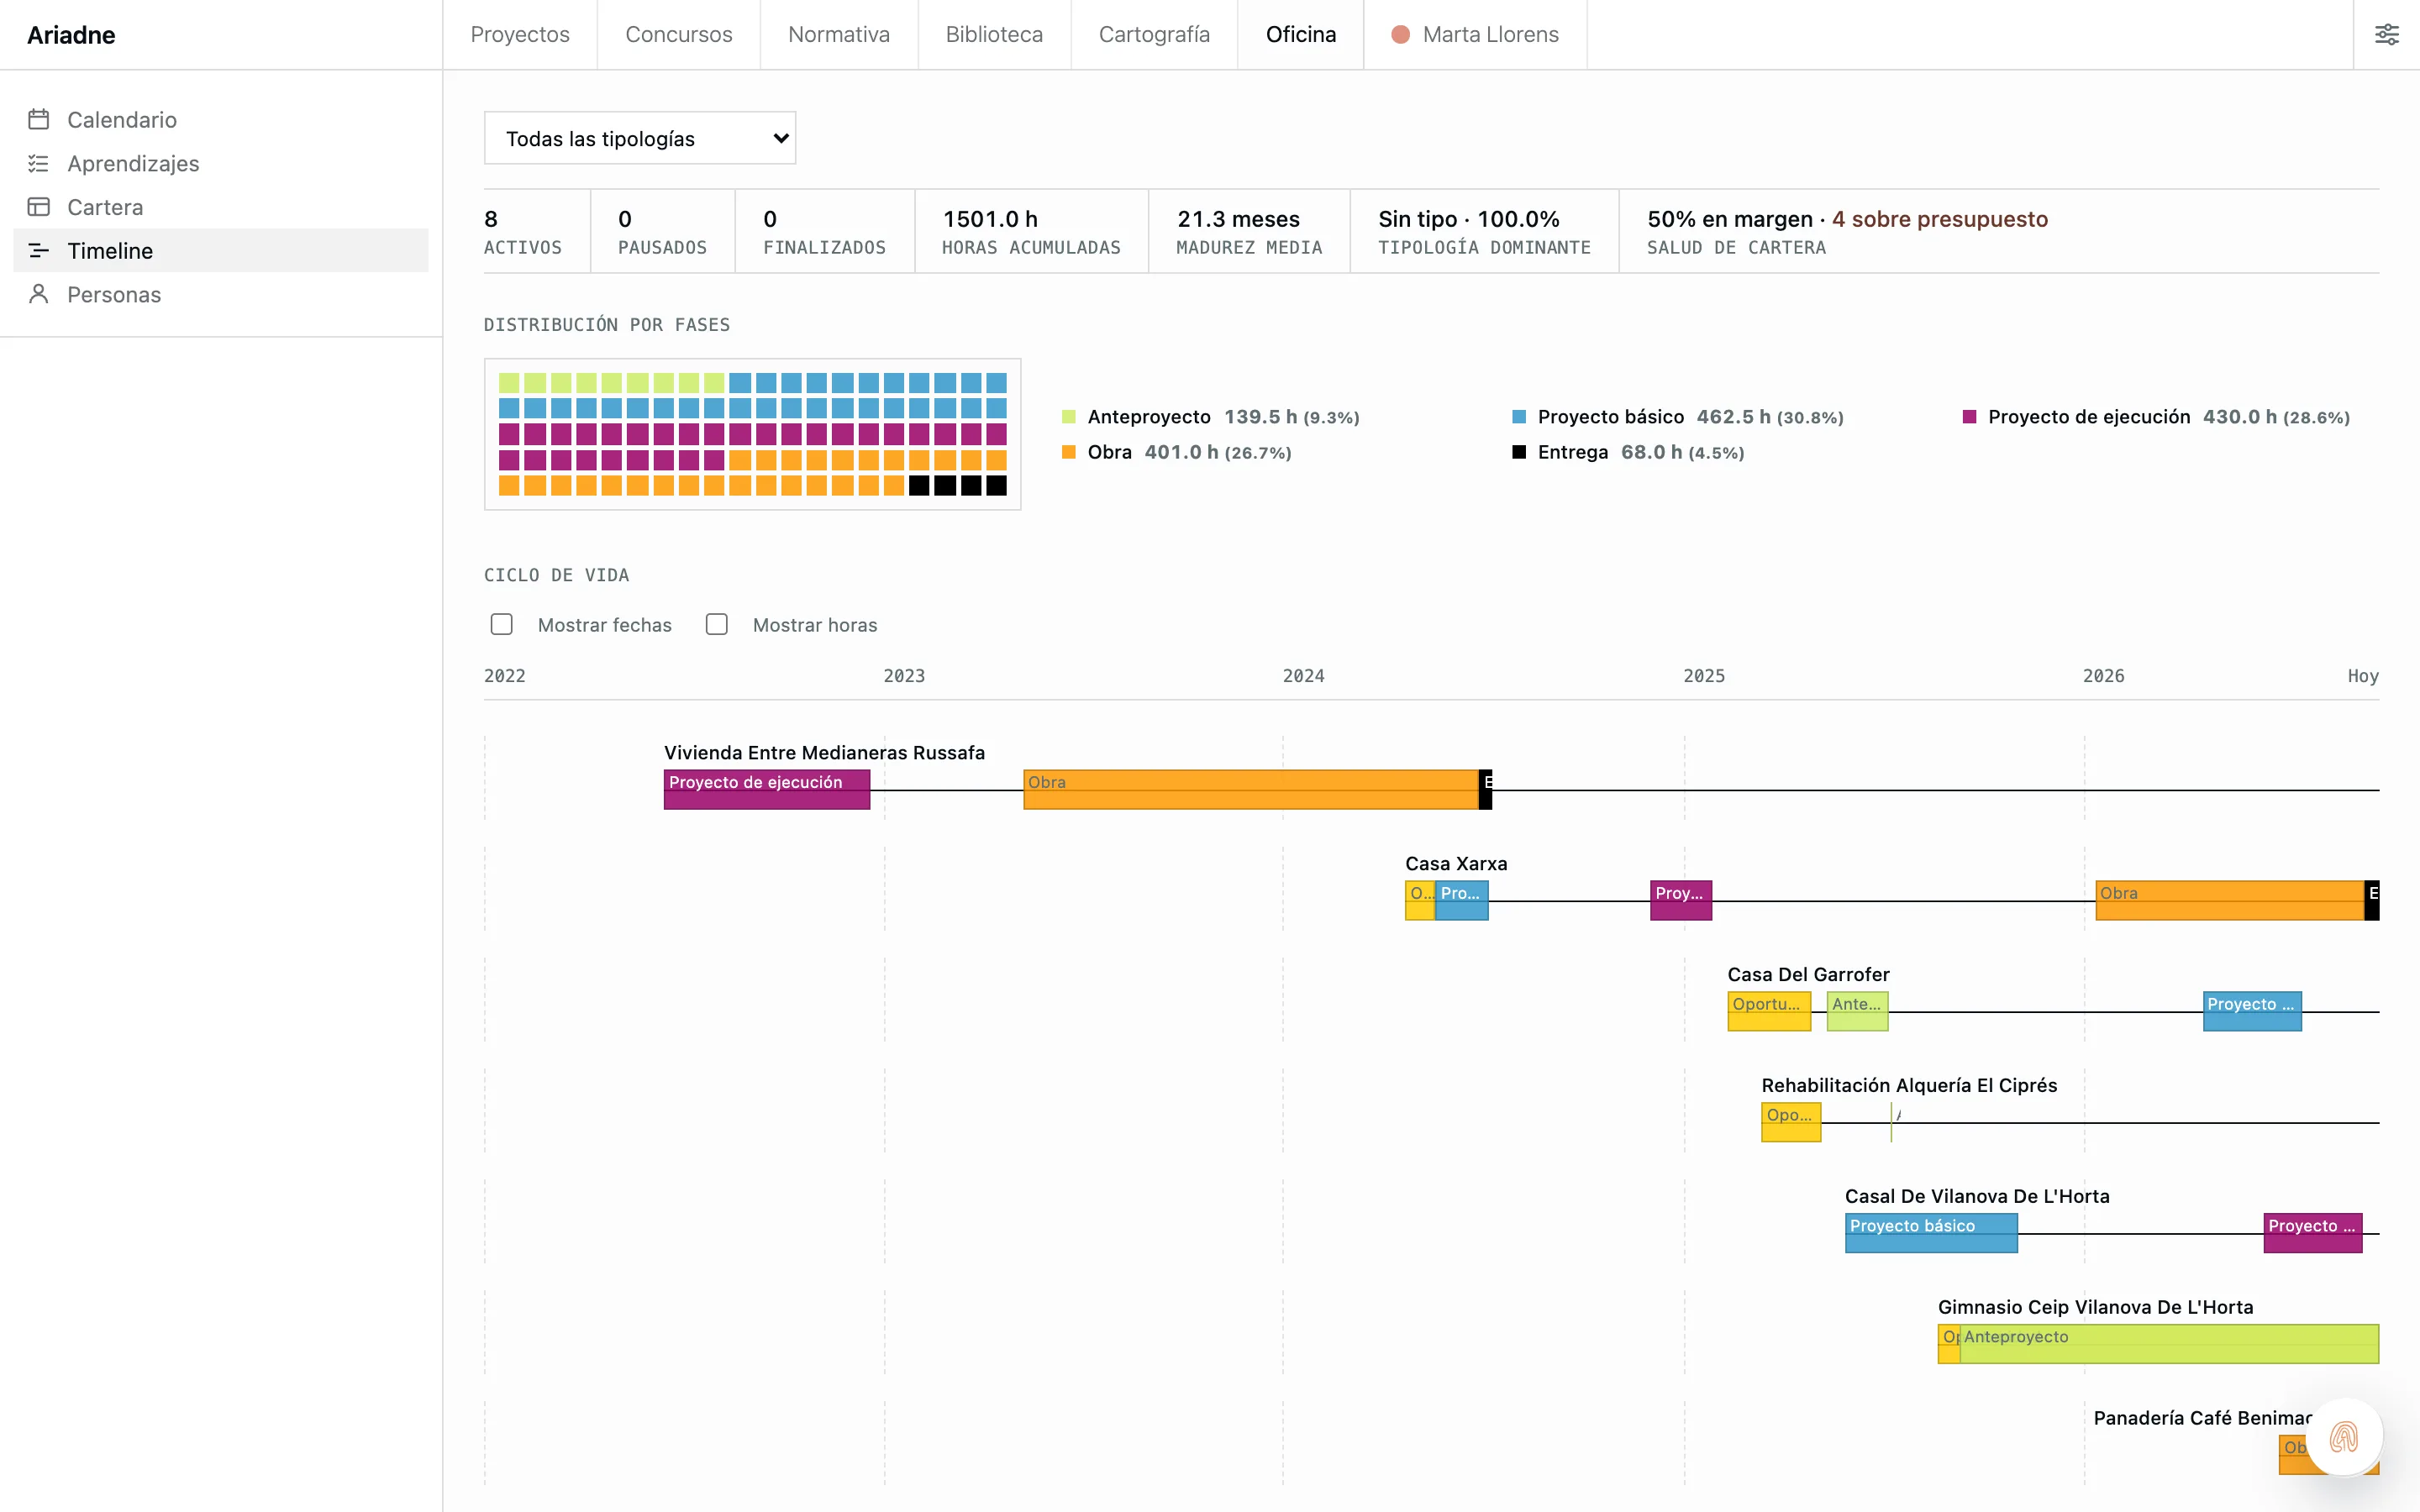Click the 1501.0 h horas acumuladas stat

(x=1031, y=231)
